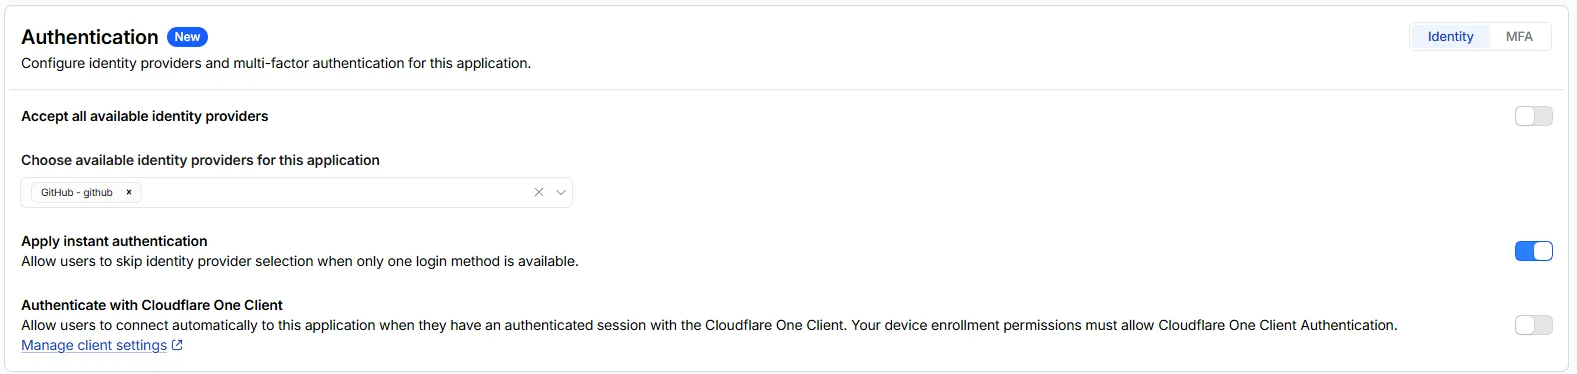Image resolution: width=1577 pixels, height=374 pixels.
Task: Click inside the identity providers selection field
Action: [296, 192]
